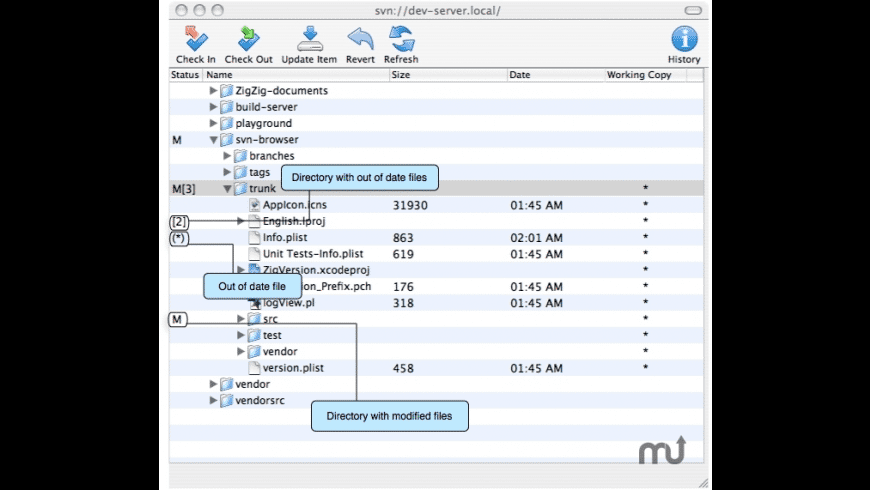
Task: Select the build-server folder icon
Action: tap(226, 107)
